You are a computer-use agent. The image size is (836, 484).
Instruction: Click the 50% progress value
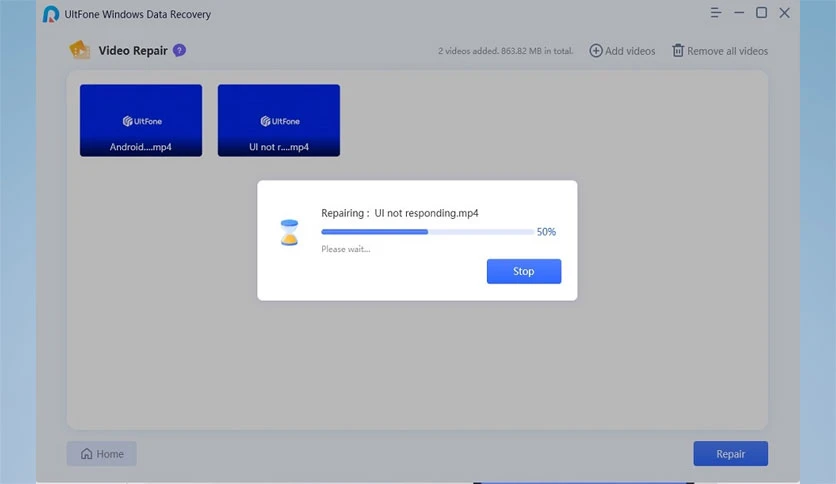[x=546, y=232]
